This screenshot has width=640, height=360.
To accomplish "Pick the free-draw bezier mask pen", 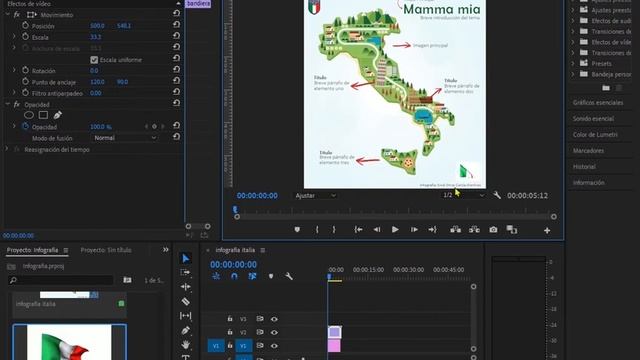I will click(x=58, y=116).
